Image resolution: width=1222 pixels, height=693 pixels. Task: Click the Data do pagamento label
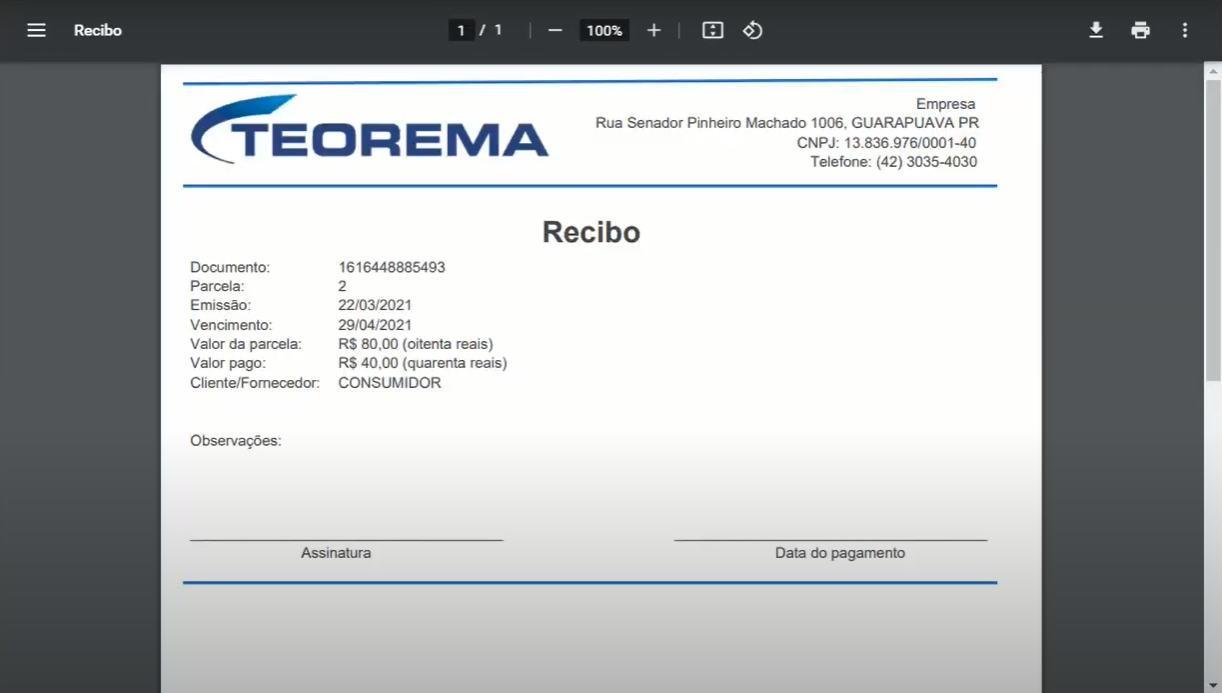(x=840, y=553)
